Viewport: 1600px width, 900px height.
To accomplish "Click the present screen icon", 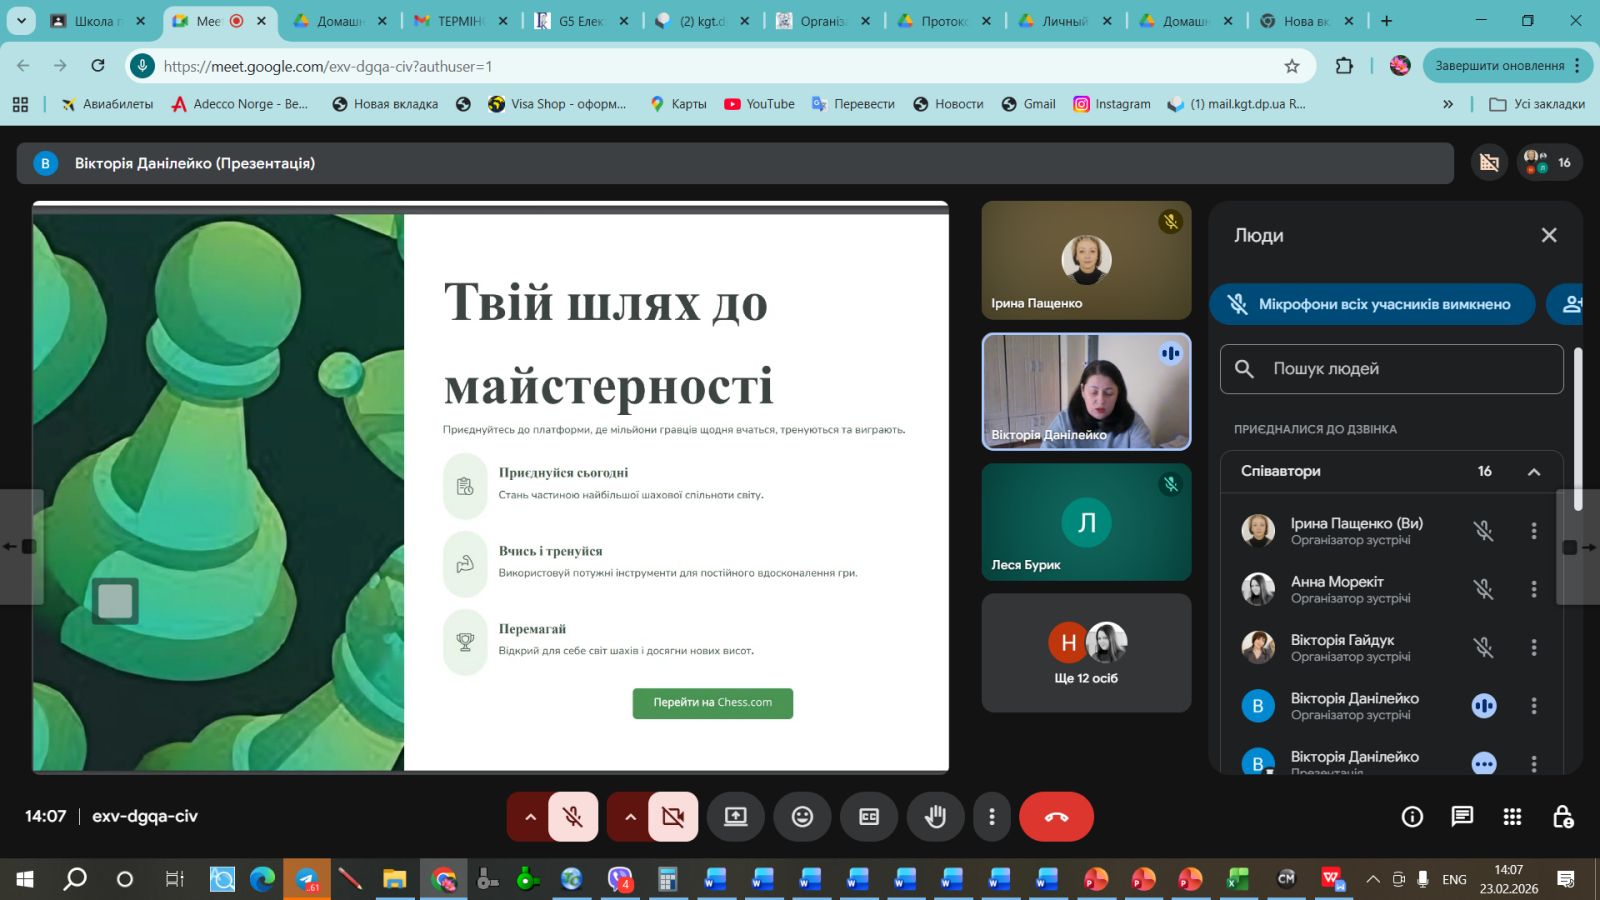I will pyautogui.click(x=736, y=817).
